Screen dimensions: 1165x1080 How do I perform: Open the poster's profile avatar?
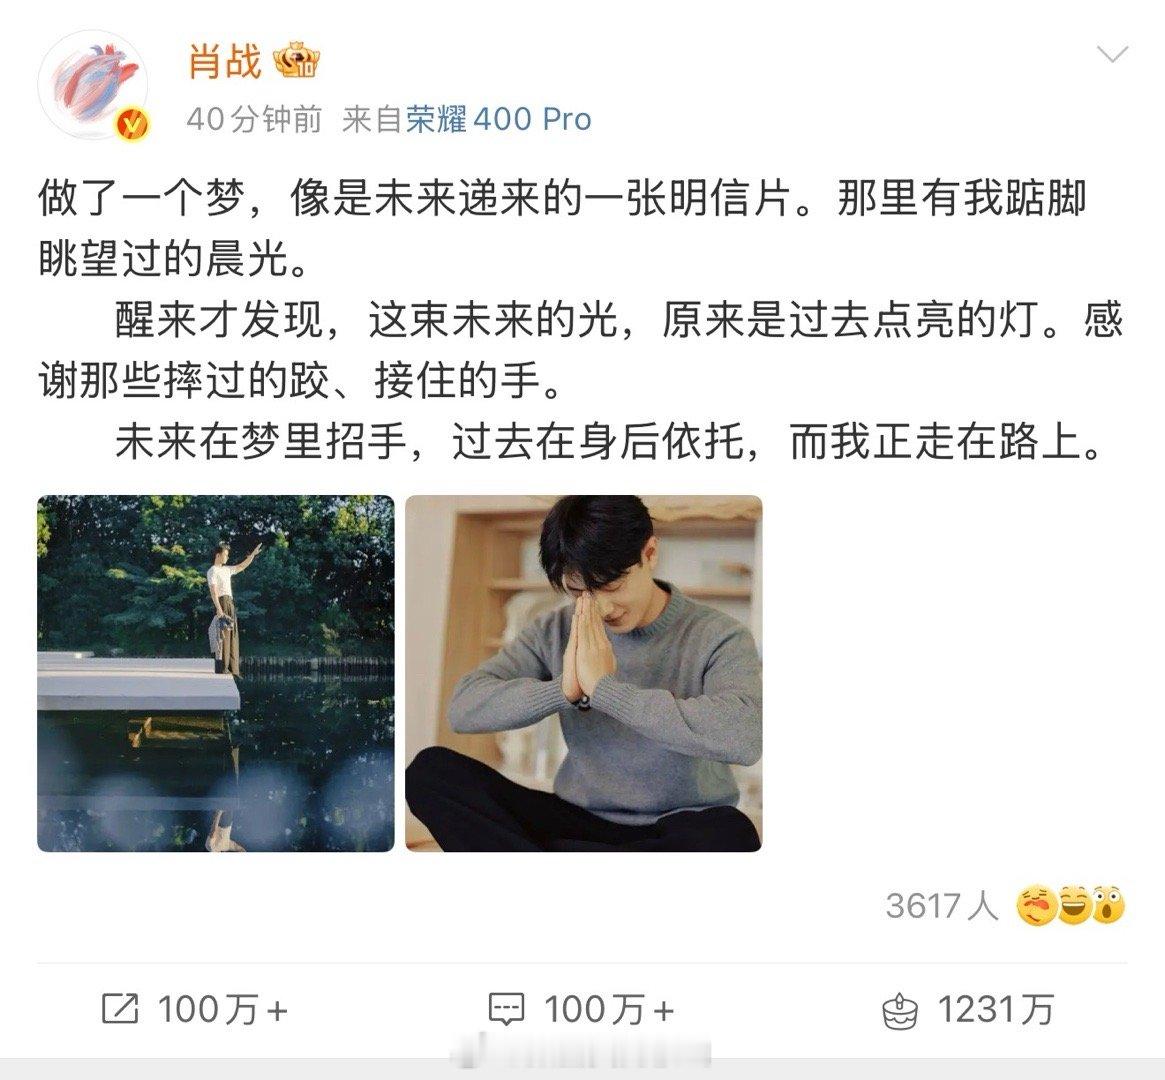(x=94, y=84)
